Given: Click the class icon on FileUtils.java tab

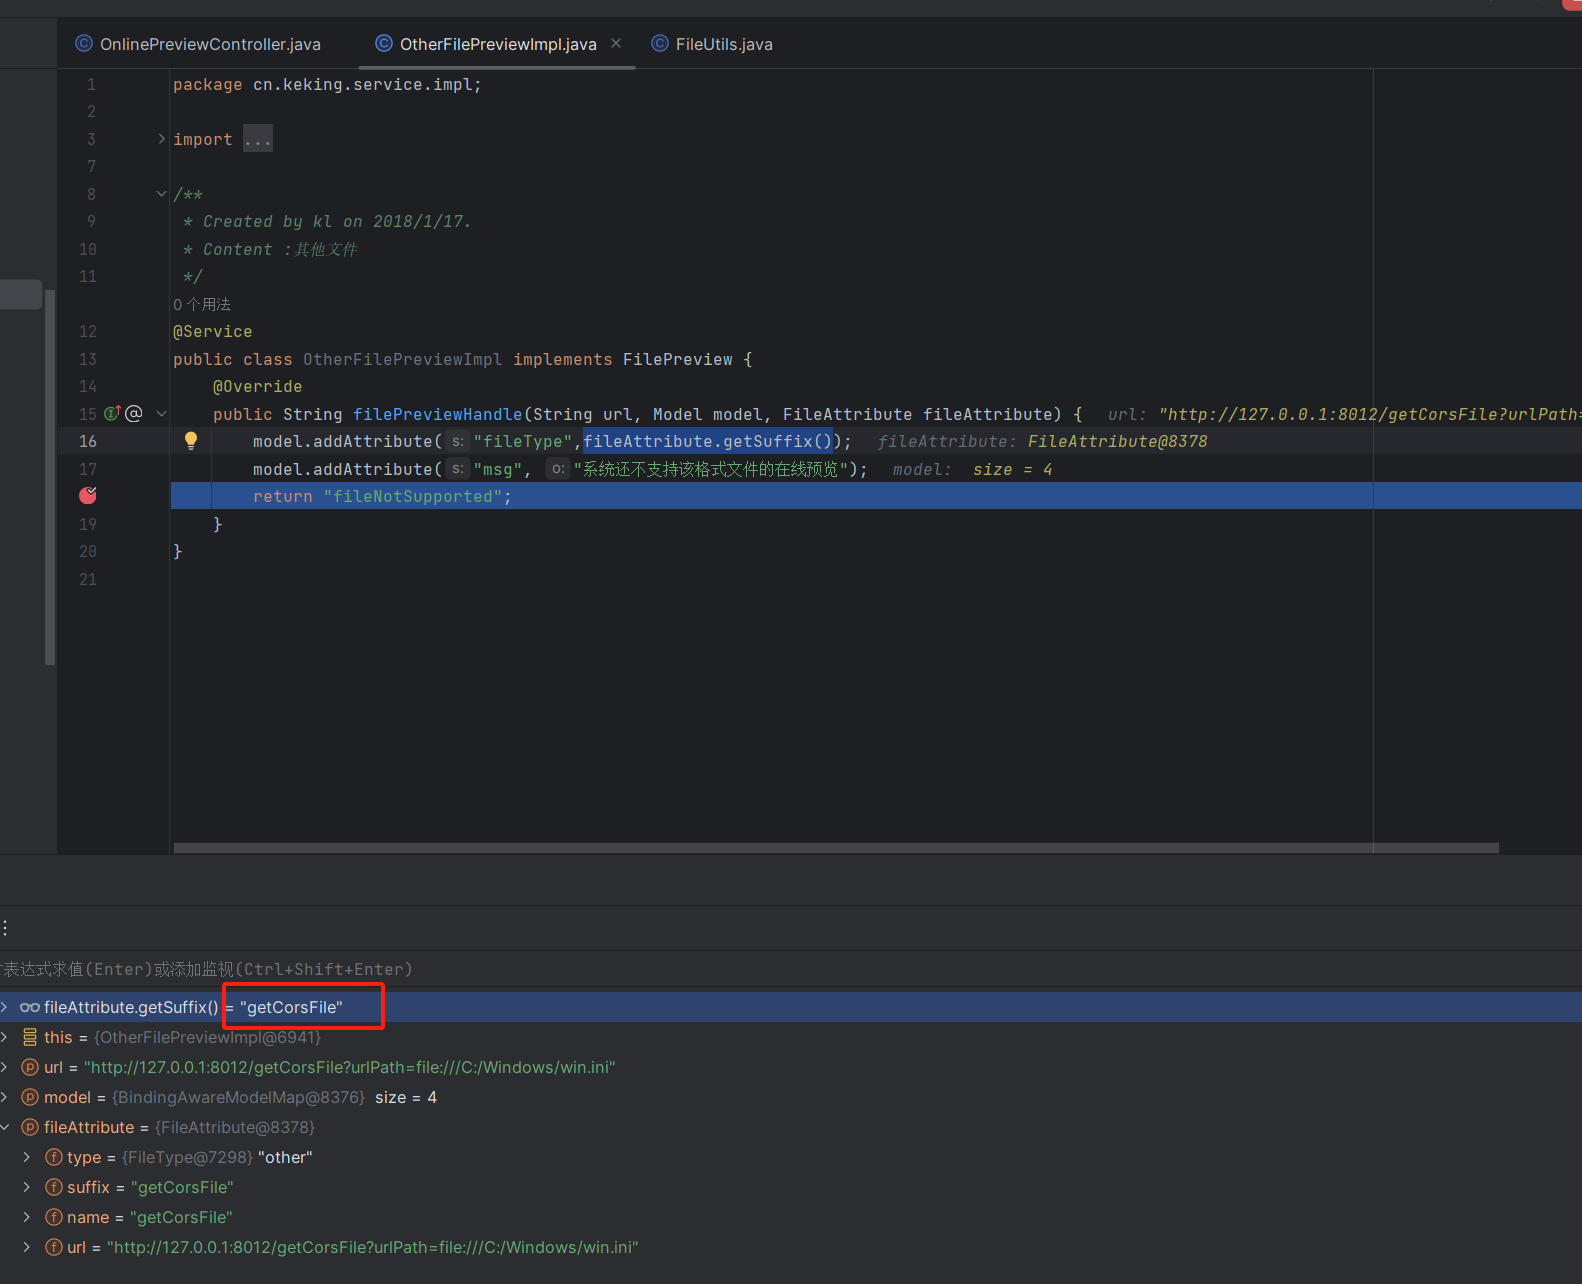Looking at the screenshot, I should pos(660,43).
